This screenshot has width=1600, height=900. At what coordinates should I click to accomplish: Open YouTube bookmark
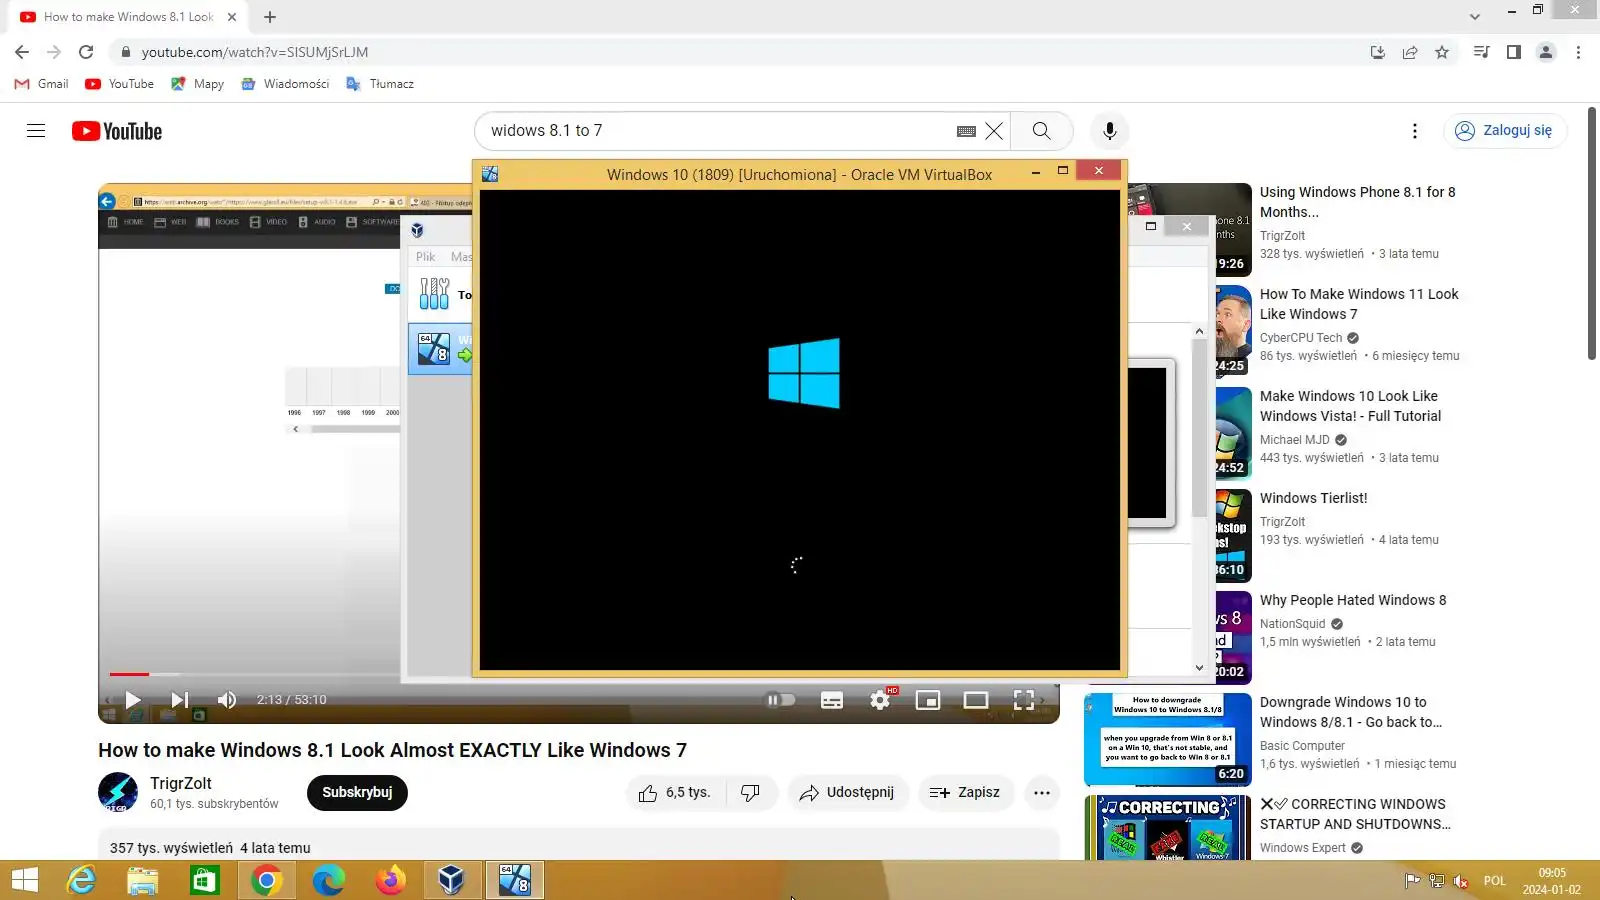pos(120,84)
